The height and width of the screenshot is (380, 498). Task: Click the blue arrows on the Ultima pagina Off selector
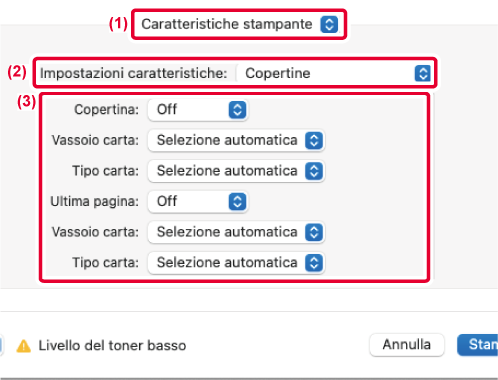coord(237,202)
